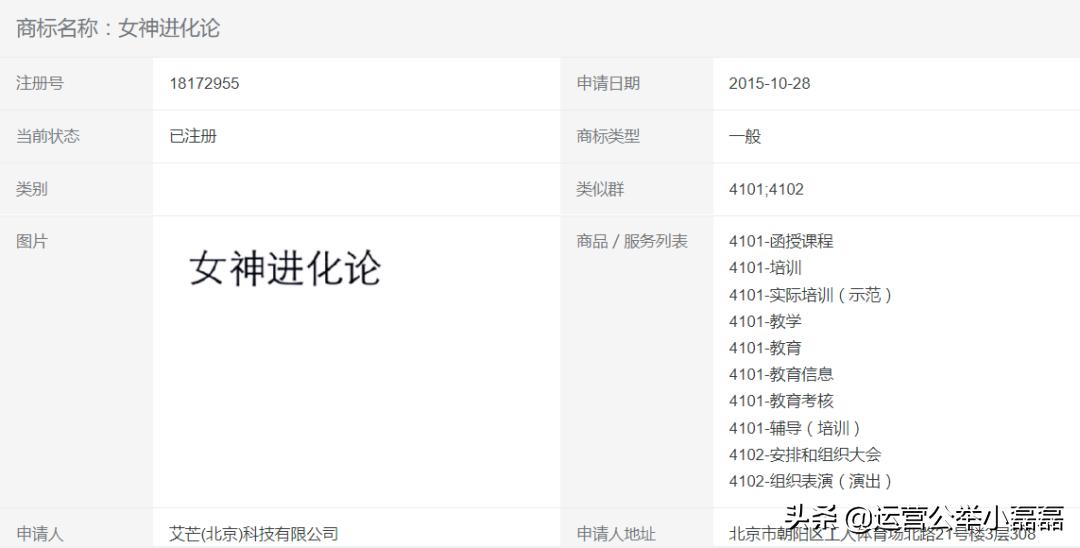Select the status value 已注册

[193, 136]
